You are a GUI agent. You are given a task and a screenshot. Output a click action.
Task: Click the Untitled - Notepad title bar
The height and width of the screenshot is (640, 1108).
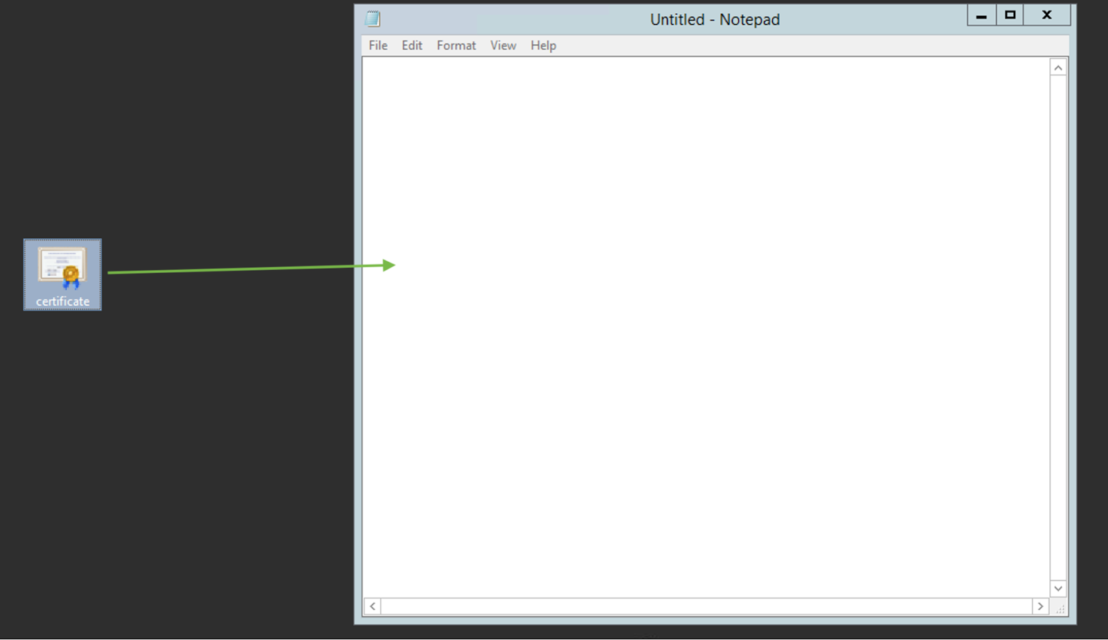715,18
